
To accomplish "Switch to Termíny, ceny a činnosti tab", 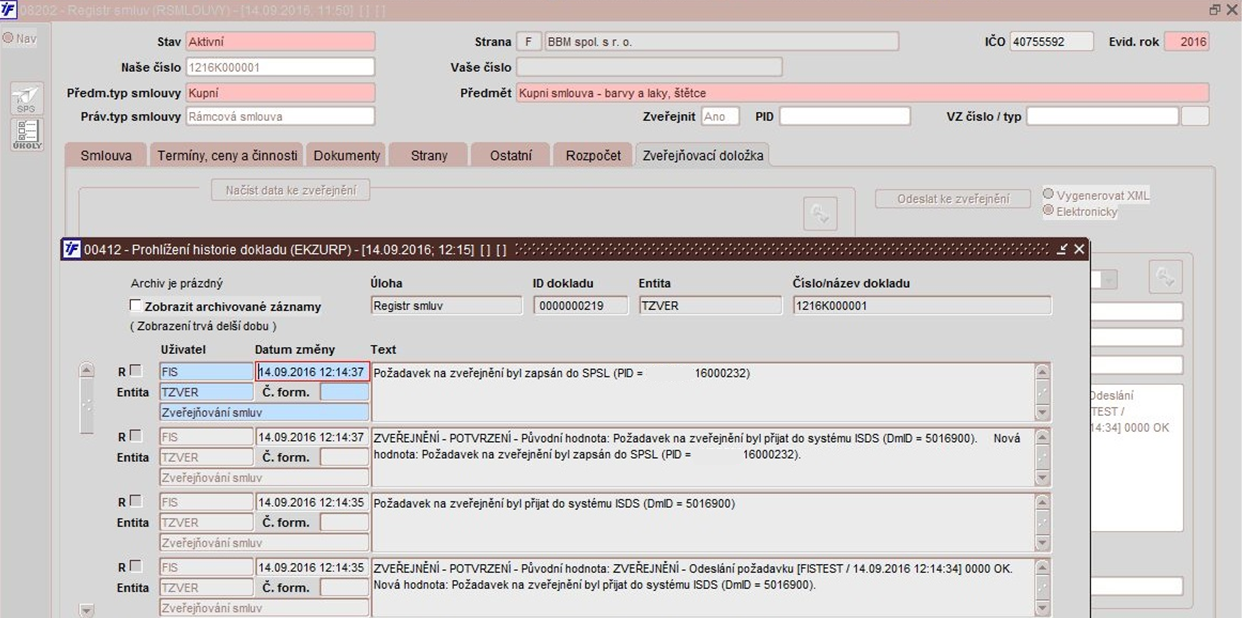I will click(228, 155).
